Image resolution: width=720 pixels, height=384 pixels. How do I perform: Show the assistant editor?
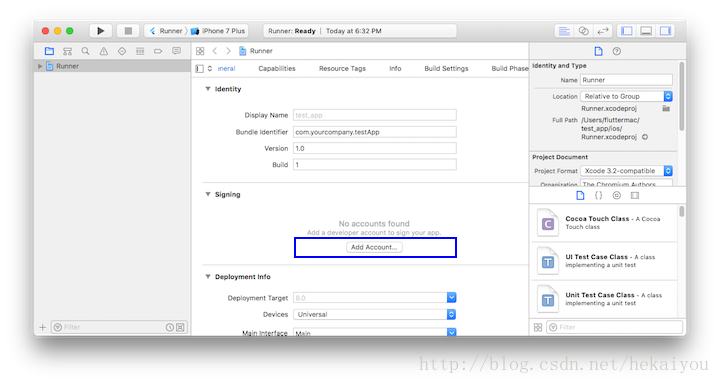[x=583, y=31]
